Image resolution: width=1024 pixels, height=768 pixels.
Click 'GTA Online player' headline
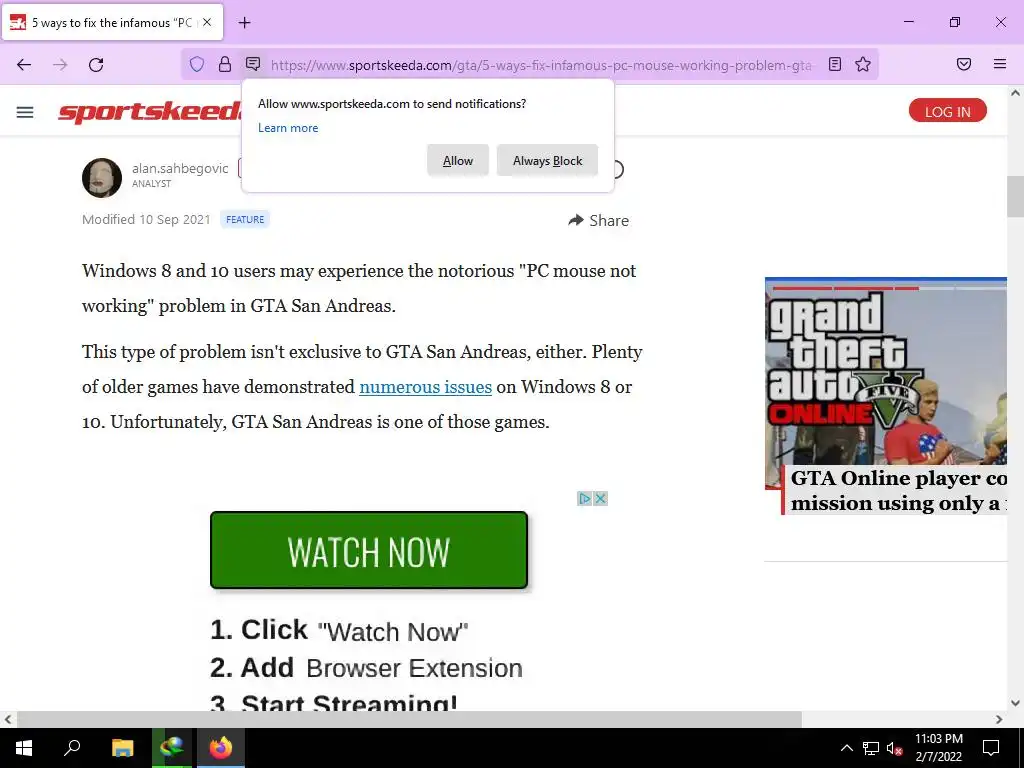[x=899, y=490]
